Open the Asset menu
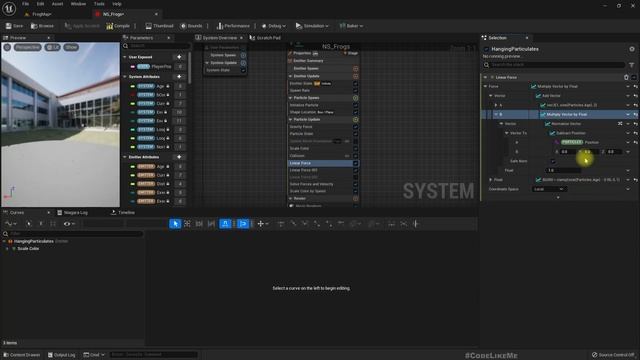The height and width of the screenshot is (360, 640). (57, 4)
